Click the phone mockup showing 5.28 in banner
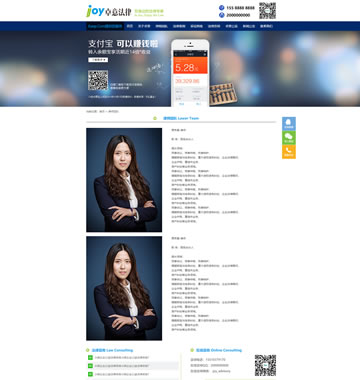360x380 pixels. point(190,73)
